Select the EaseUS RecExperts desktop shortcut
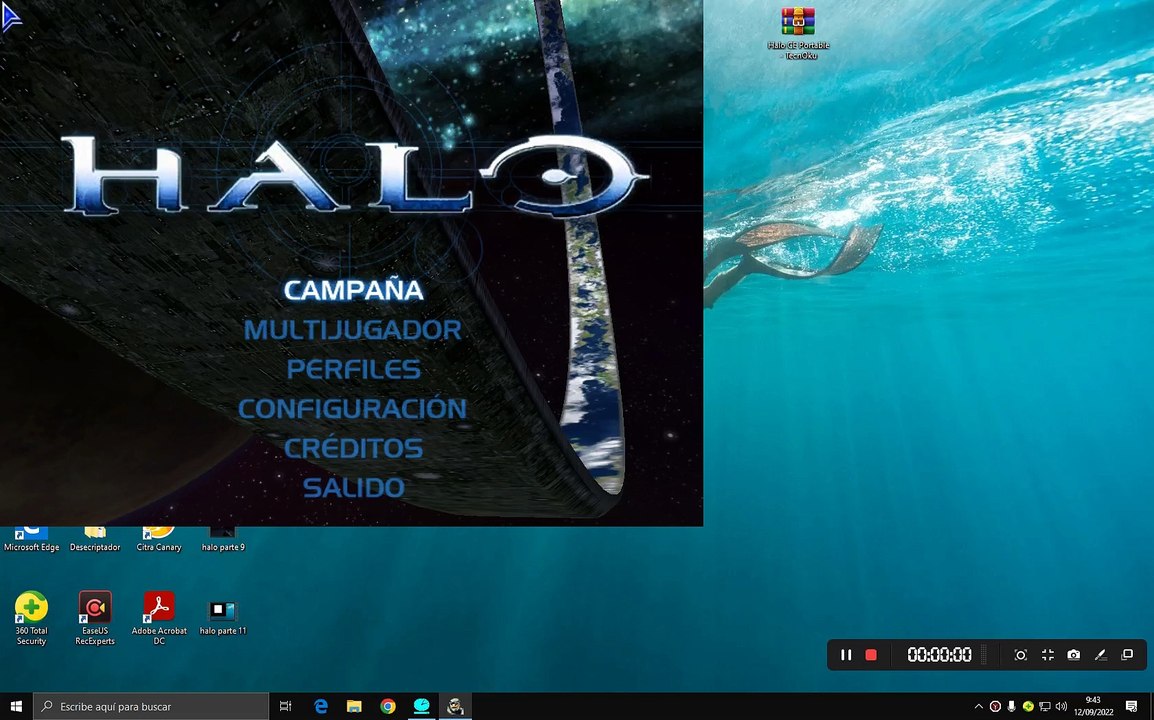This screenshot has width=1154, height=720. tap(95, 618)
